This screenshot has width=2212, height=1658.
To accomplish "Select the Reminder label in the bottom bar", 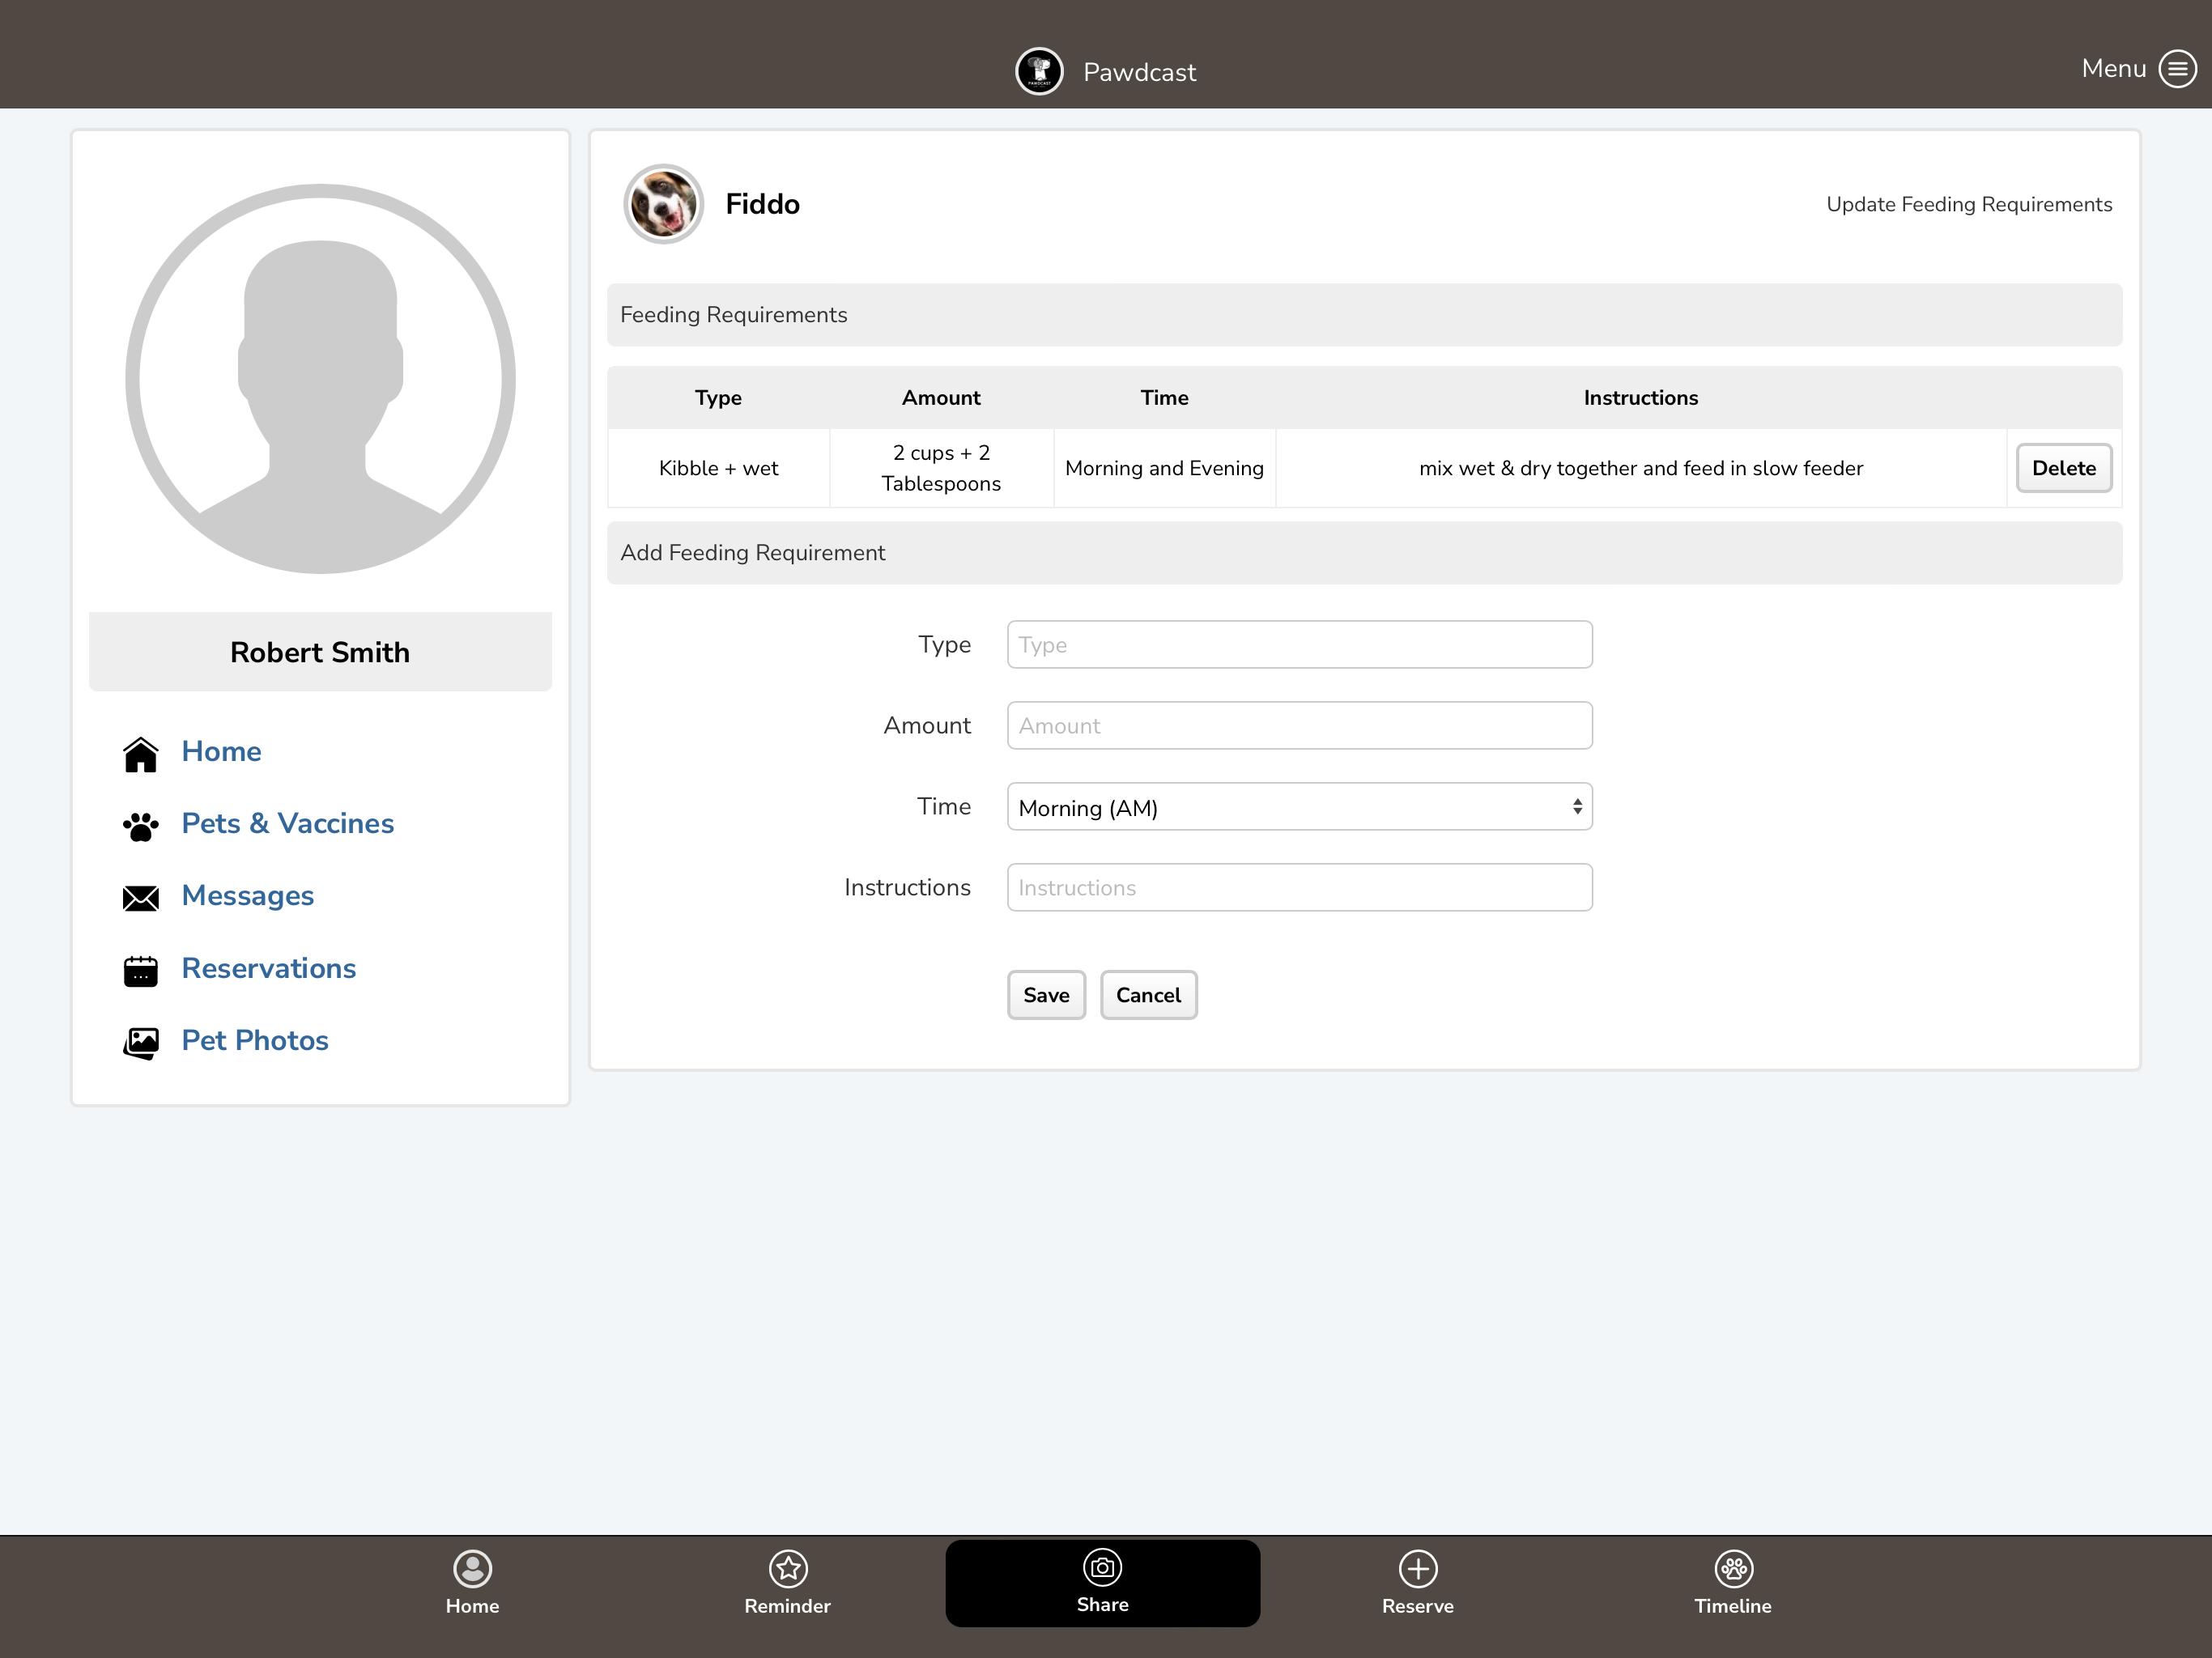I will (x=787, y=1606).
